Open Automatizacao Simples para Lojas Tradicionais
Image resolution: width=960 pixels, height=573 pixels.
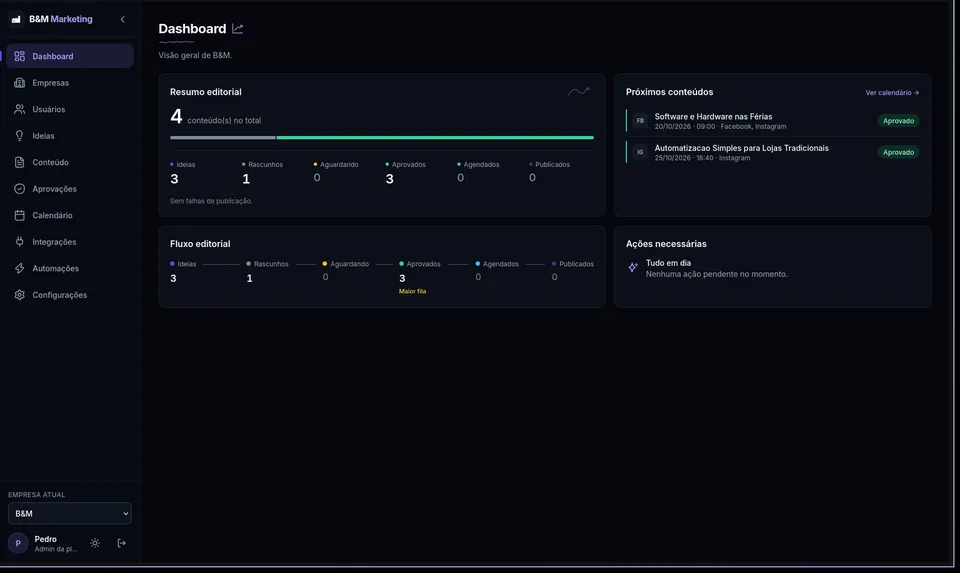(x=741, y=148)
